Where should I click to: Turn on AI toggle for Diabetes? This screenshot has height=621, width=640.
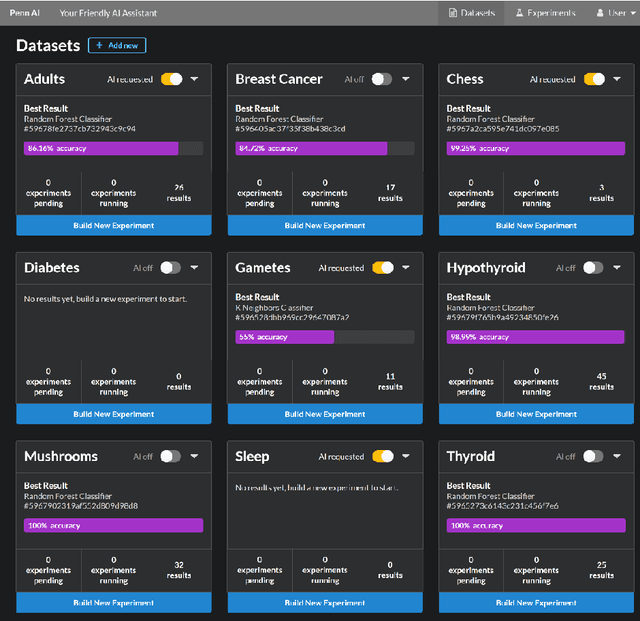point(171,268)
